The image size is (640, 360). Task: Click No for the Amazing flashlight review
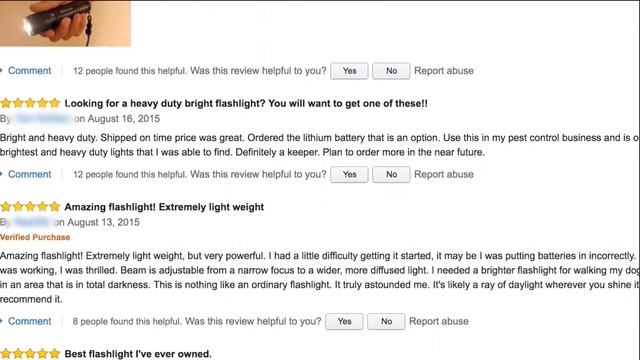pos(386,322)
